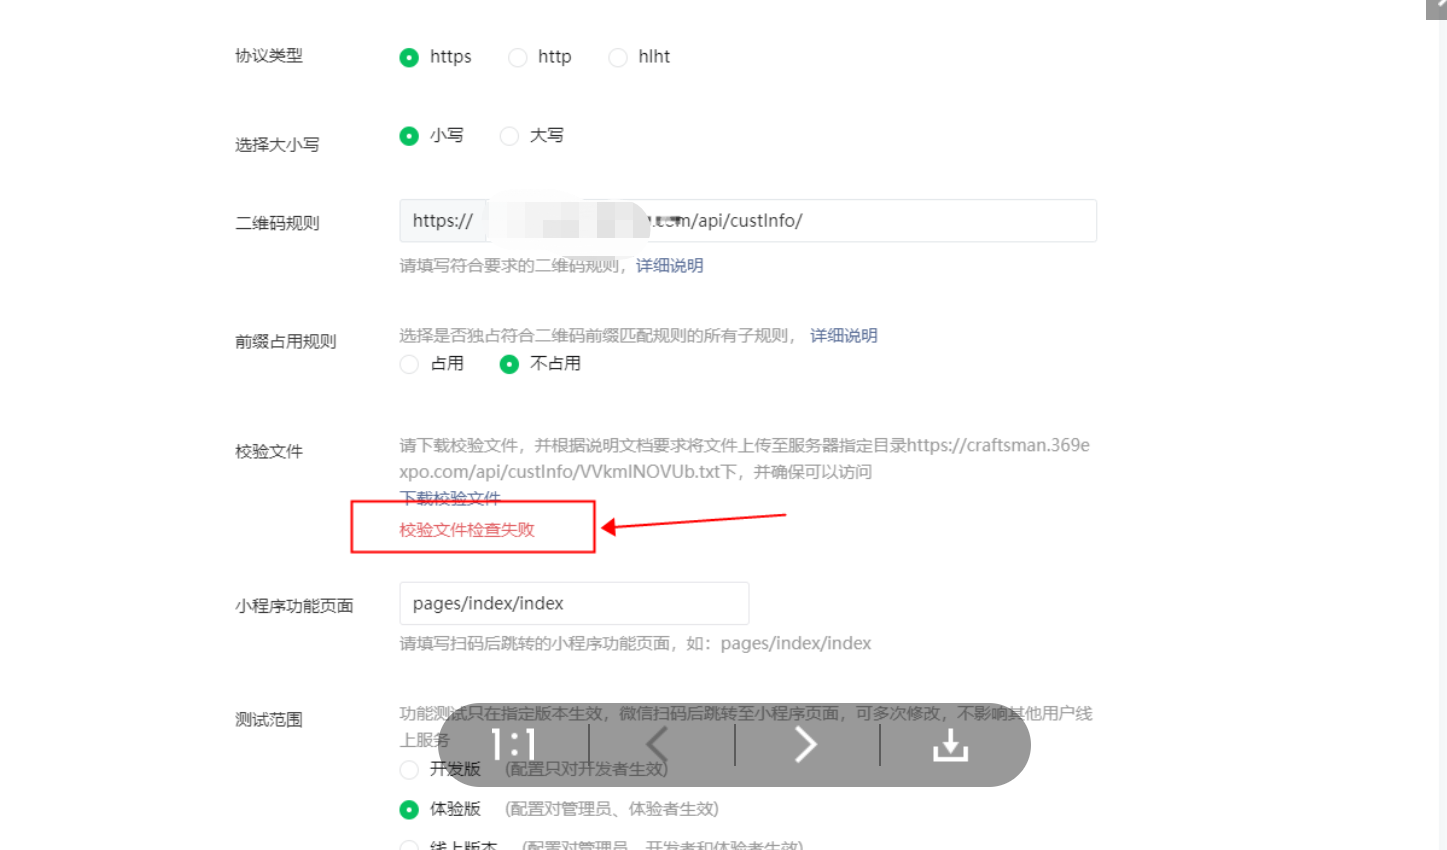Screen dimensions: 1447x850
Task: Open 详细说明 link under 二维码规则
Action: (x=670, y=265)
